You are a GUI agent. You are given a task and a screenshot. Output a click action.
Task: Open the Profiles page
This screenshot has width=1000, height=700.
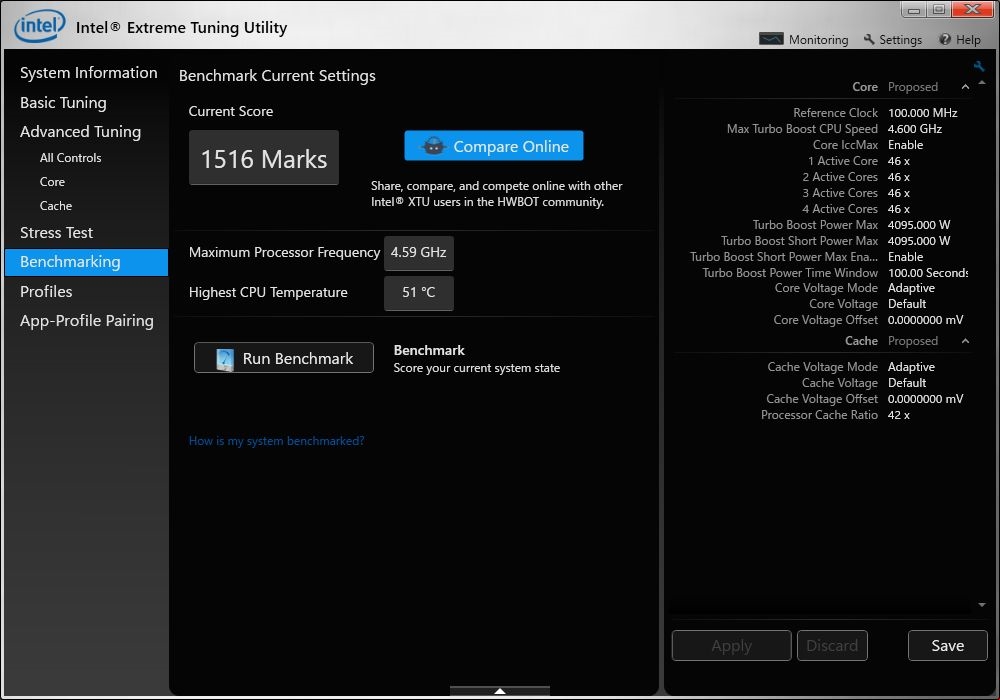[x=46, y=291]
